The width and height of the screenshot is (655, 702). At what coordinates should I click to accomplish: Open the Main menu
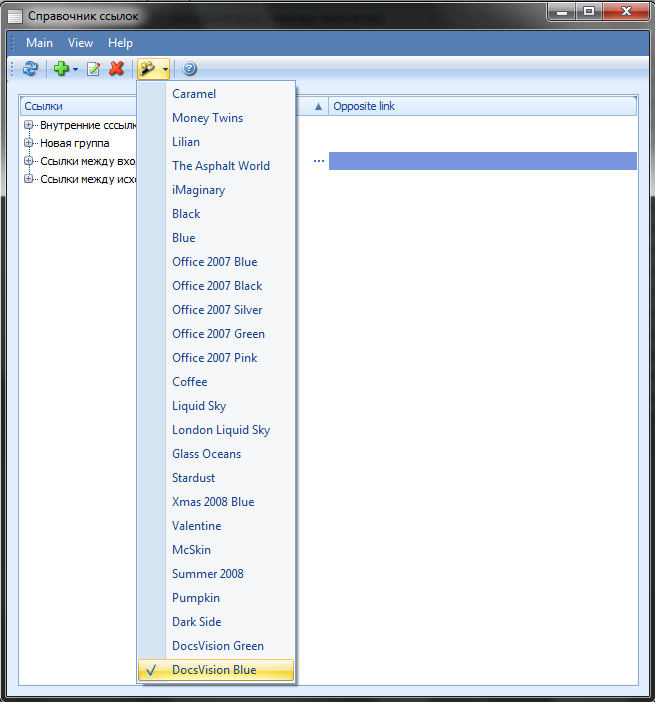pos(39,43)
